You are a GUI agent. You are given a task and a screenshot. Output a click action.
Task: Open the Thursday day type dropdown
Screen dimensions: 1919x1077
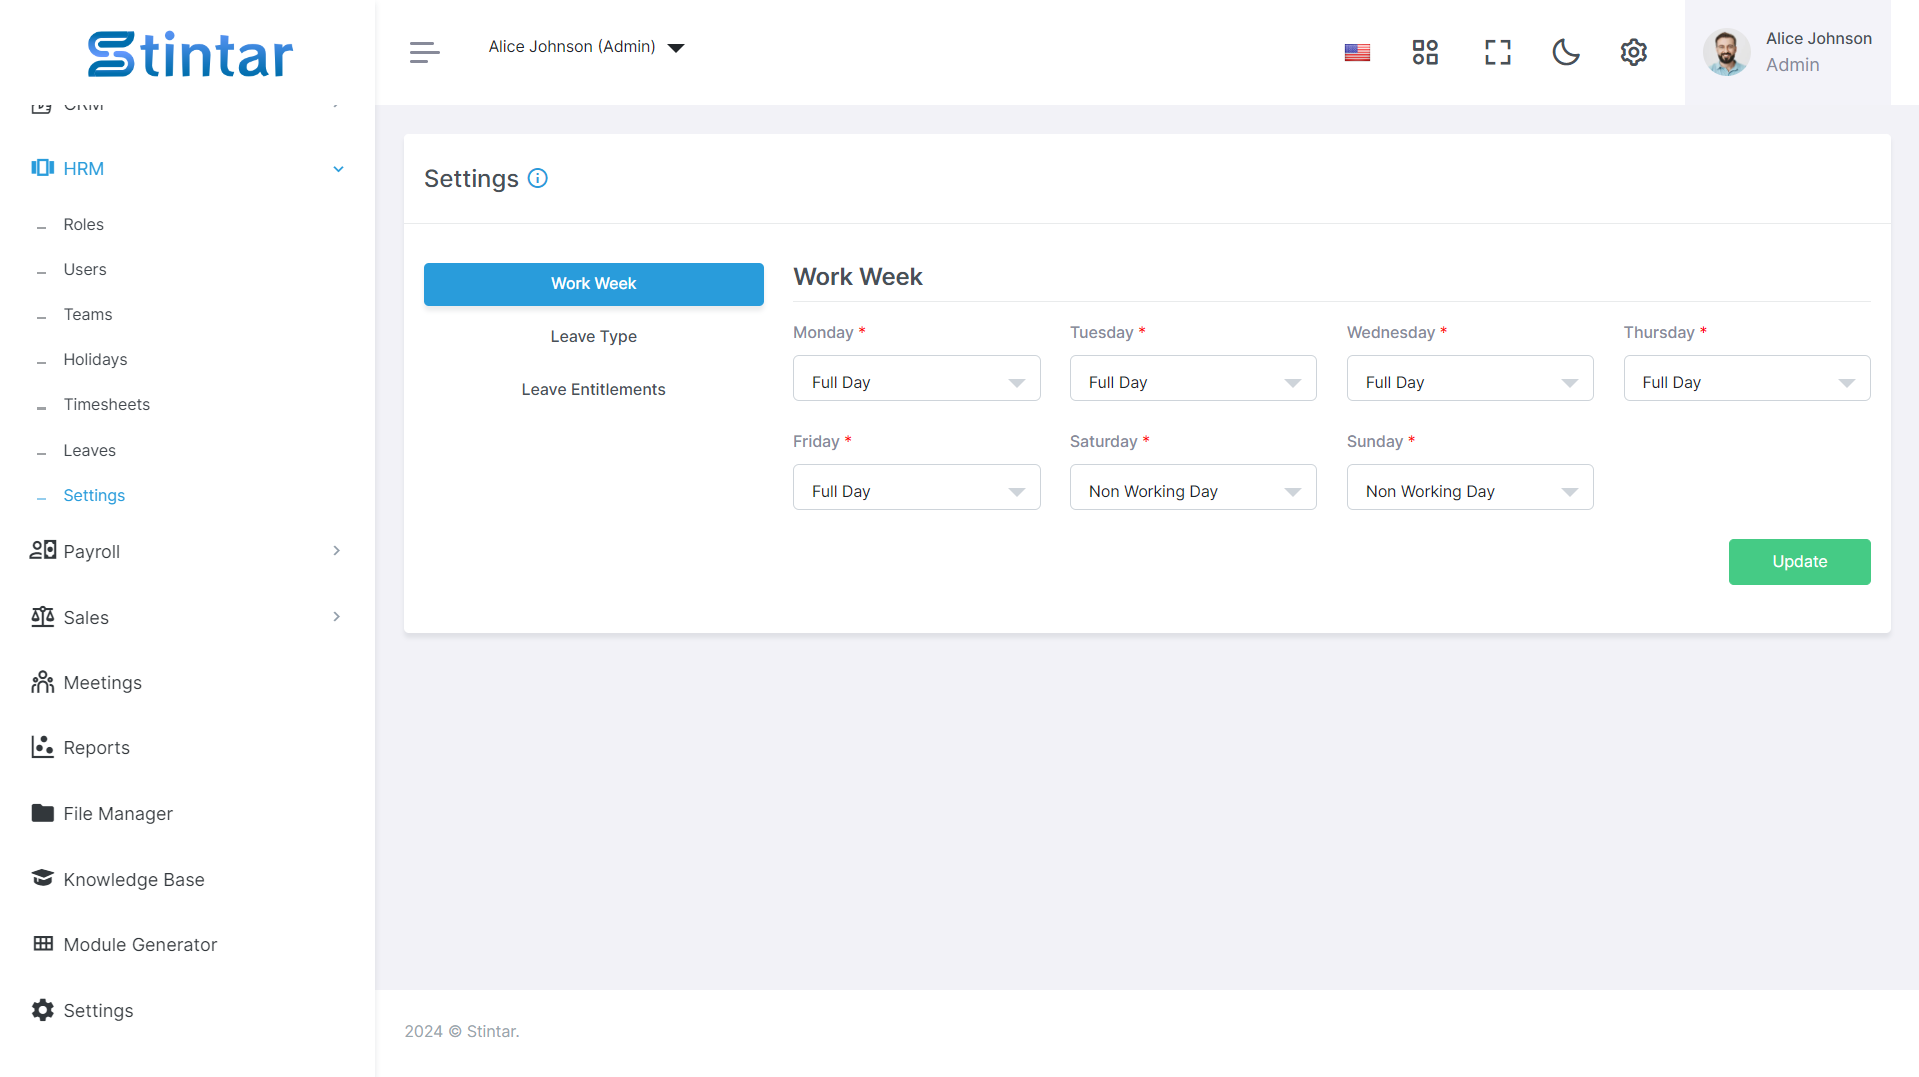1747,379
